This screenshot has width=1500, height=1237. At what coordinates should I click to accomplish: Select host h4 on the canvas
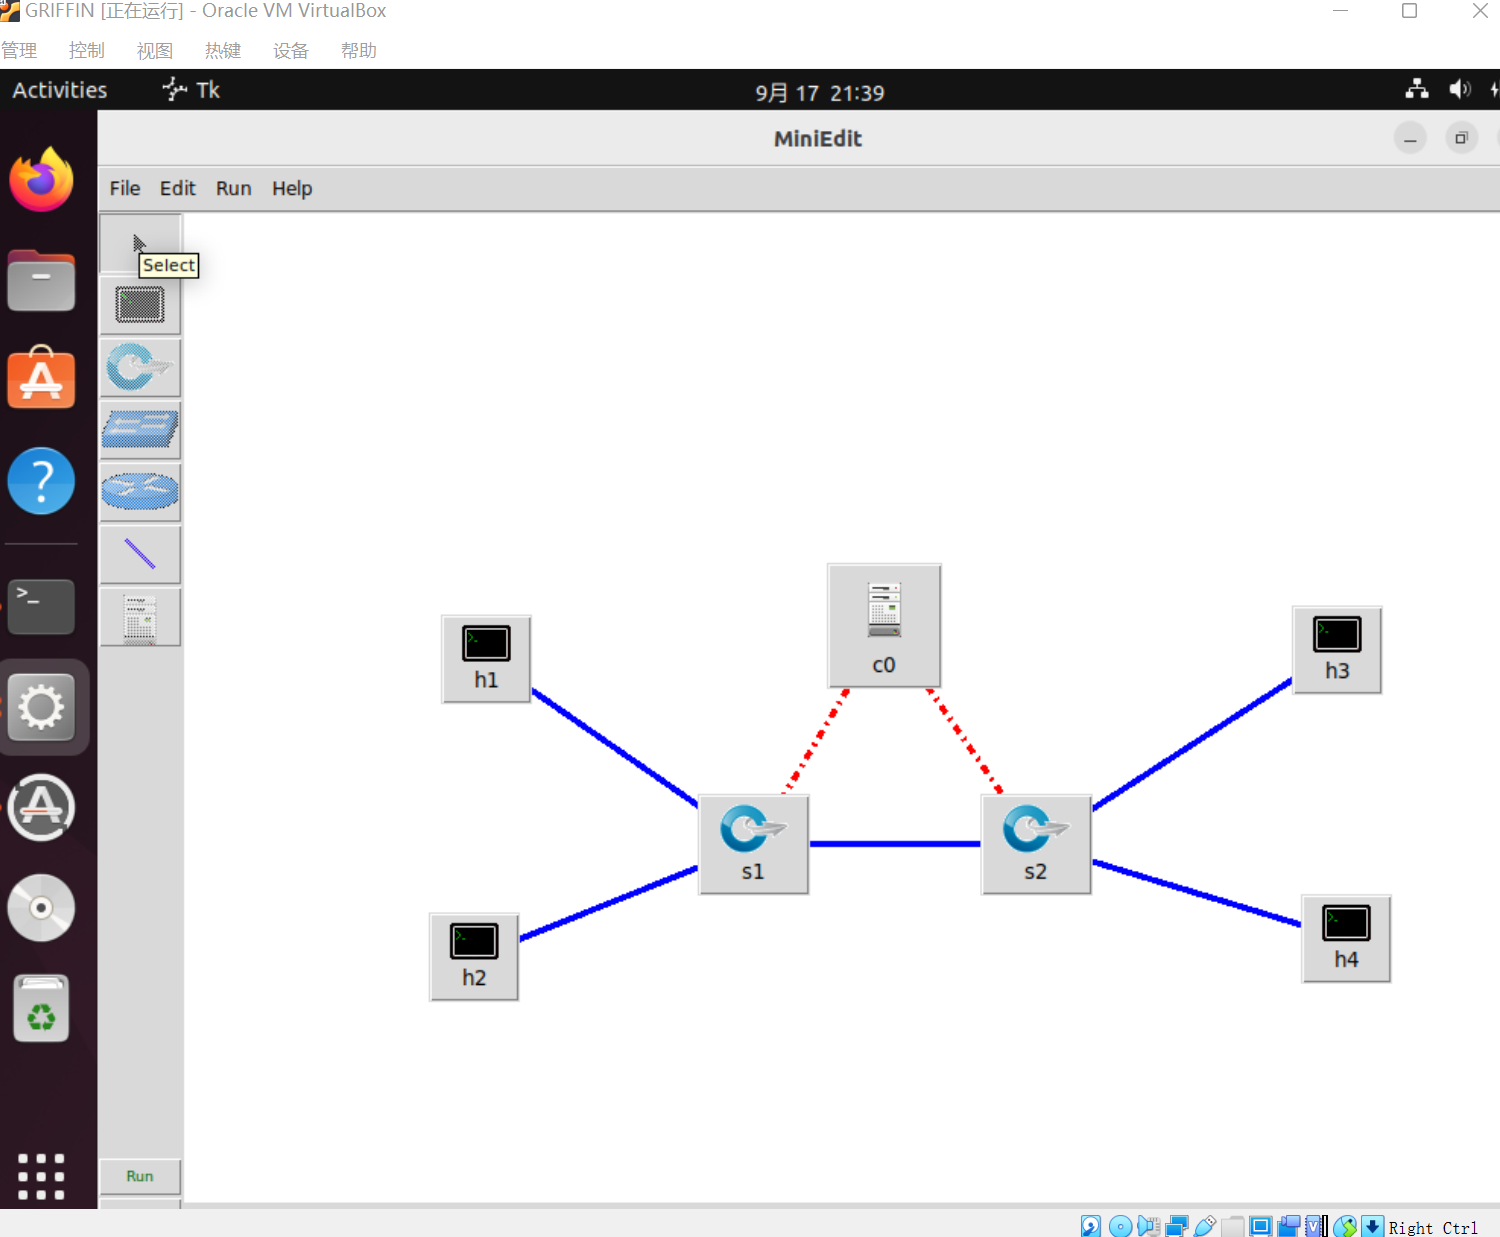click(1346, 939)
